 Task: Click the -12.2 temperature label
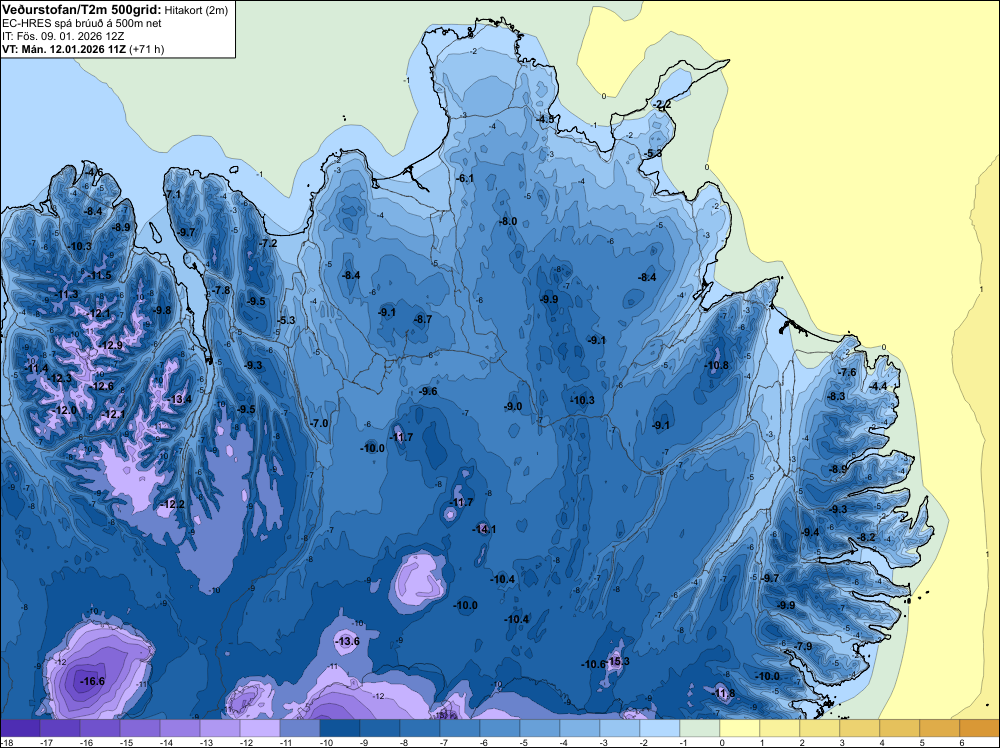(x=173, y=504)
